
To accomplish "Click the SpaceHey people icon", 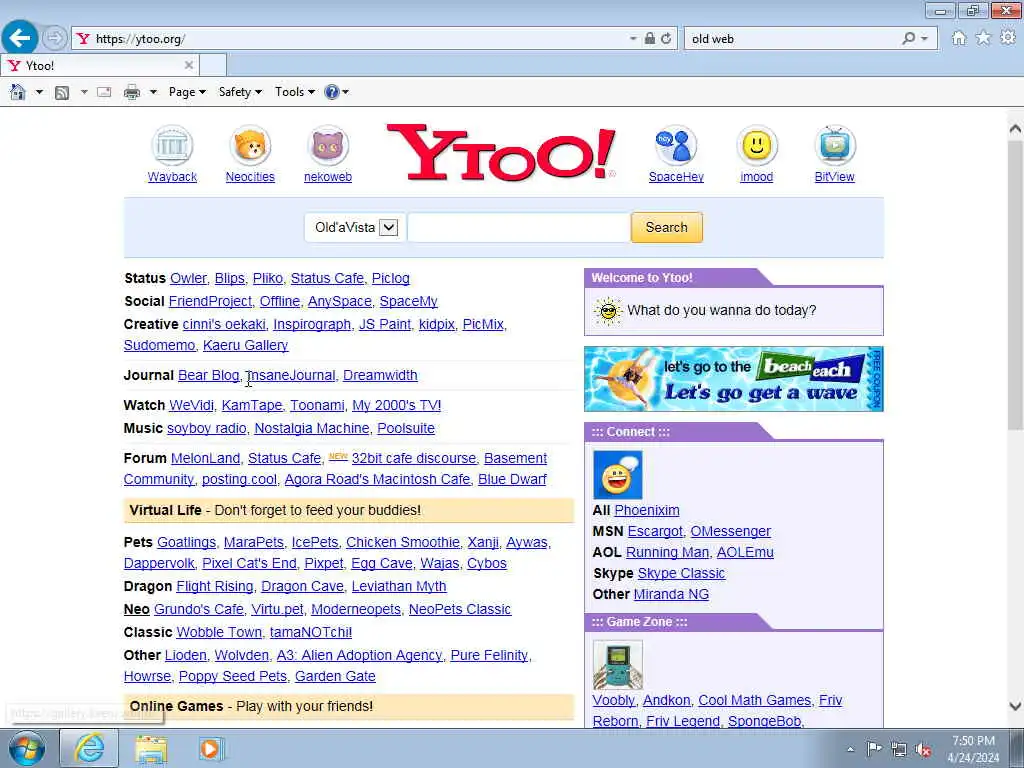I will pyautogui.click(x=676, y=146).
